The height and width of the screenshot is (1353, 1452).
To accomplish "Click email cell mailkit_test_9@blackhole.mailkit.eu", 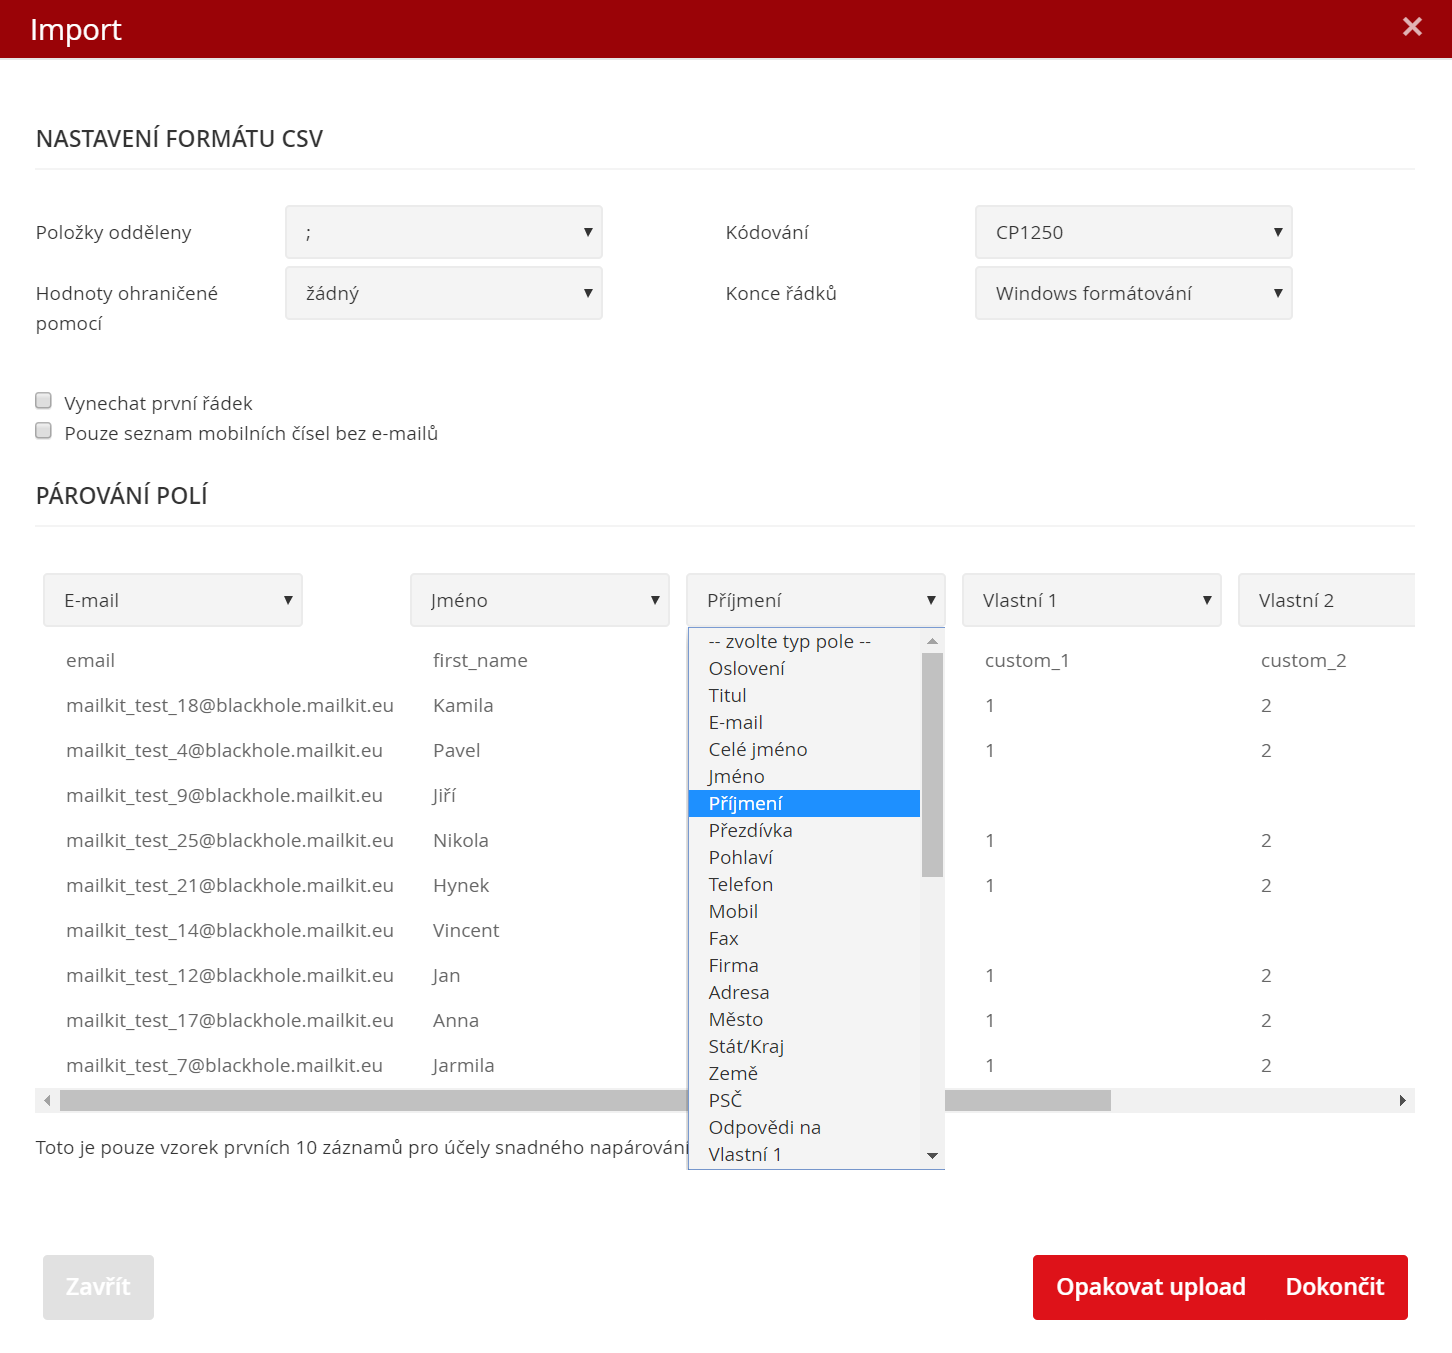I will click(x=224, y=796).
